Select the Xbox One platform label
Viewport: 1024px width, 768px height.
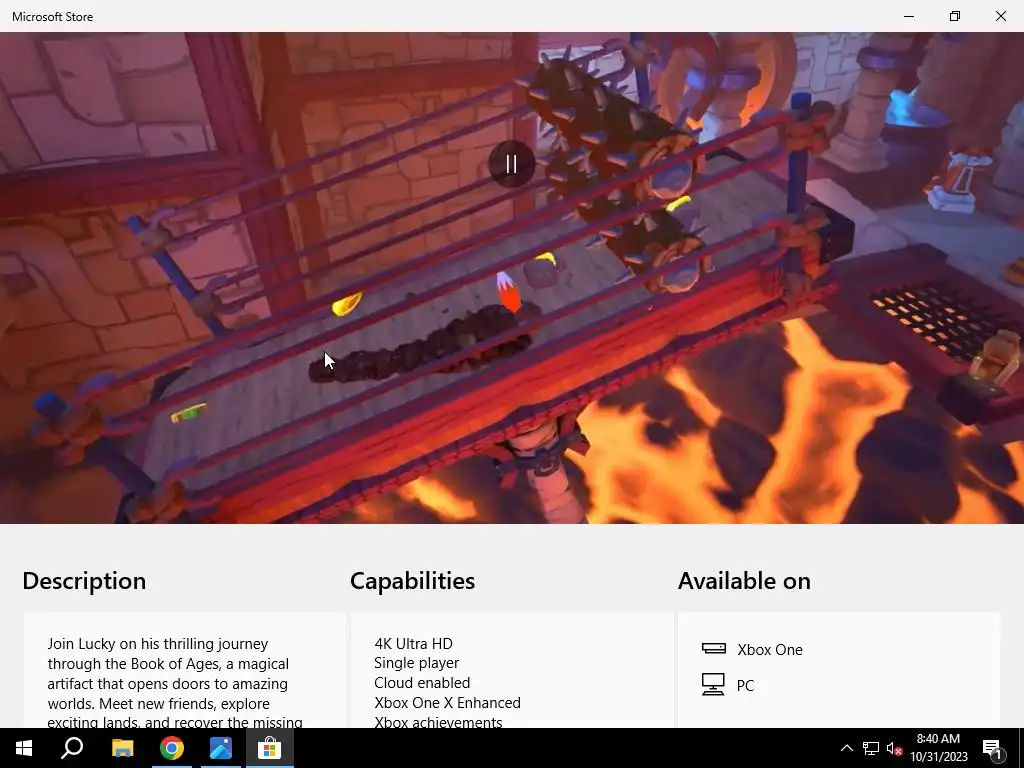[x=770, y=650]
